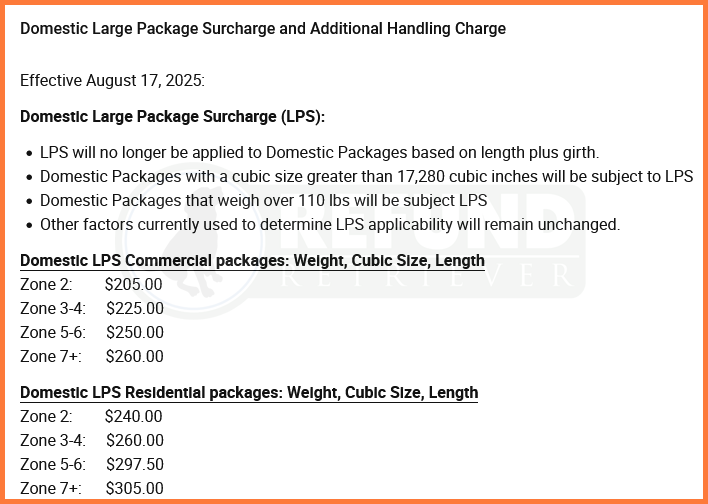This screenshot has width=708, height=504.
Task: Click the main title about Large Package Surcharge
Action: pyautogui.click(x=263, y=28)
